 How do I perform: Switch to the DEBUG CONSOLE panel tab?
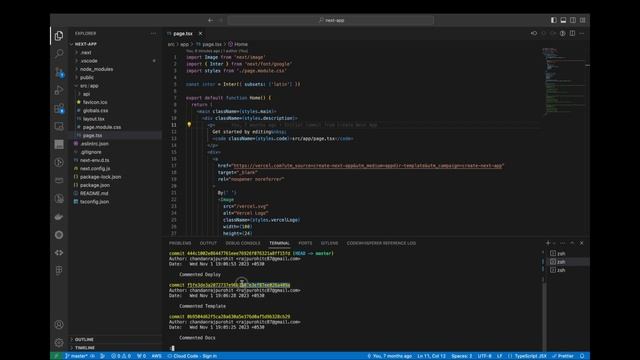click(x=243, y=243)
